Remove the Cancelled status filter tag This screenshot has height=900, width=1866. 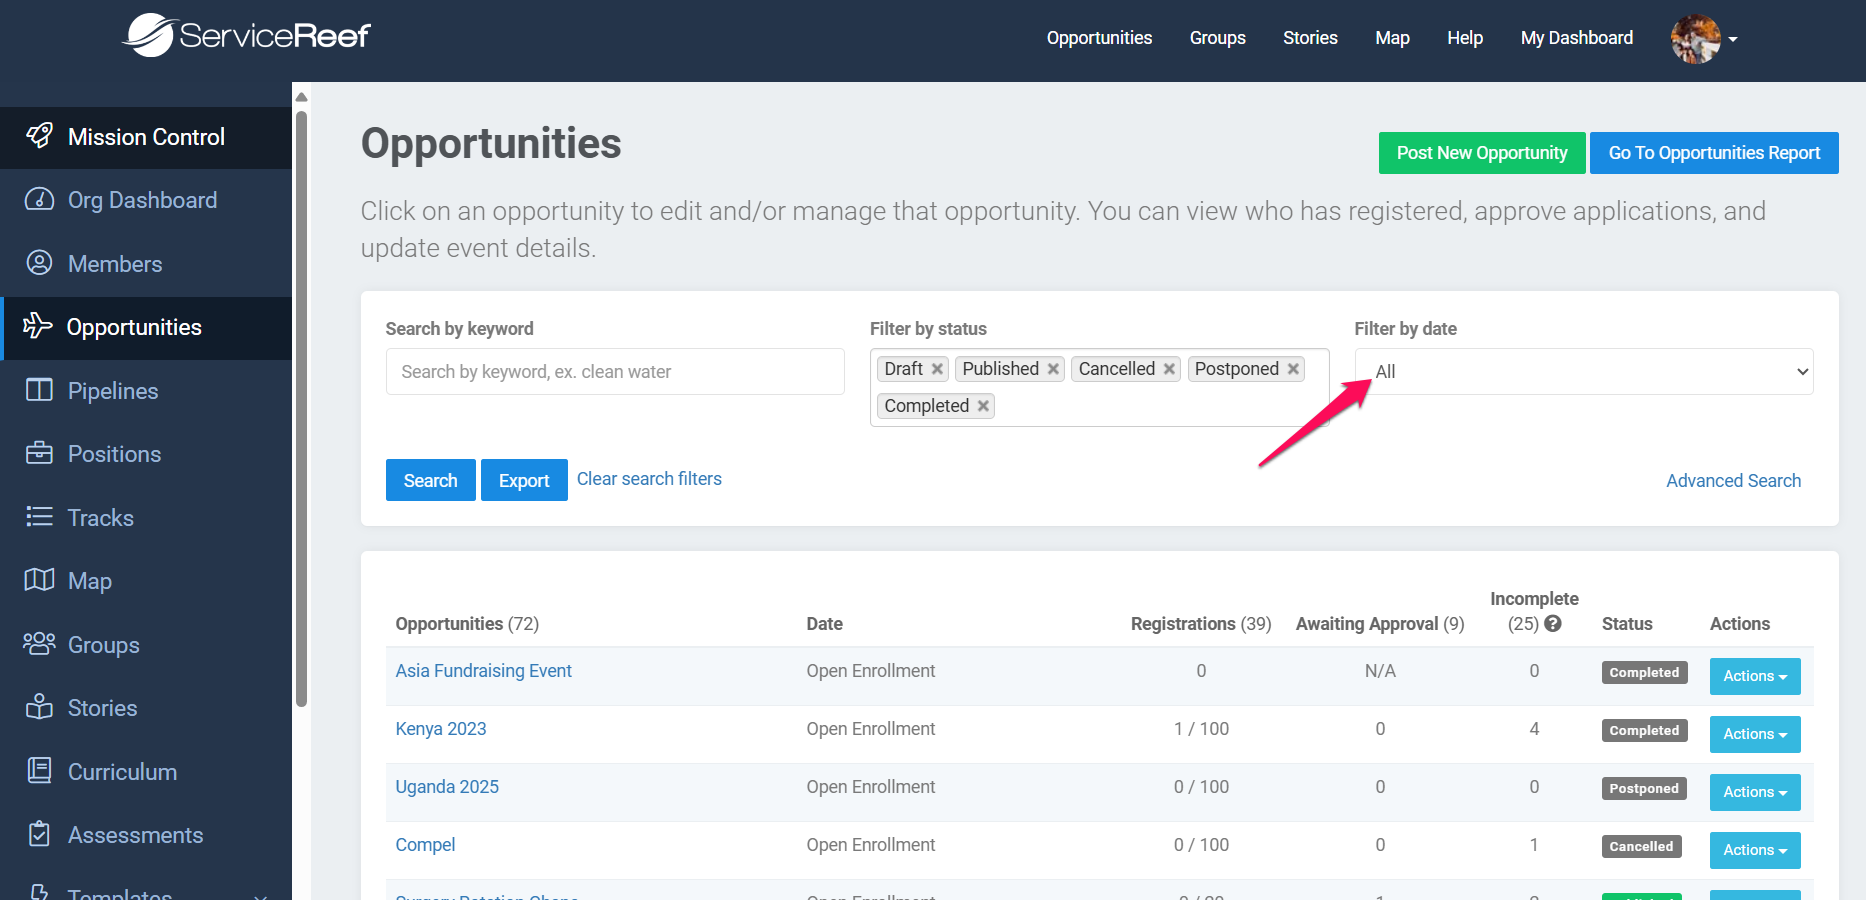(1169, 369)
